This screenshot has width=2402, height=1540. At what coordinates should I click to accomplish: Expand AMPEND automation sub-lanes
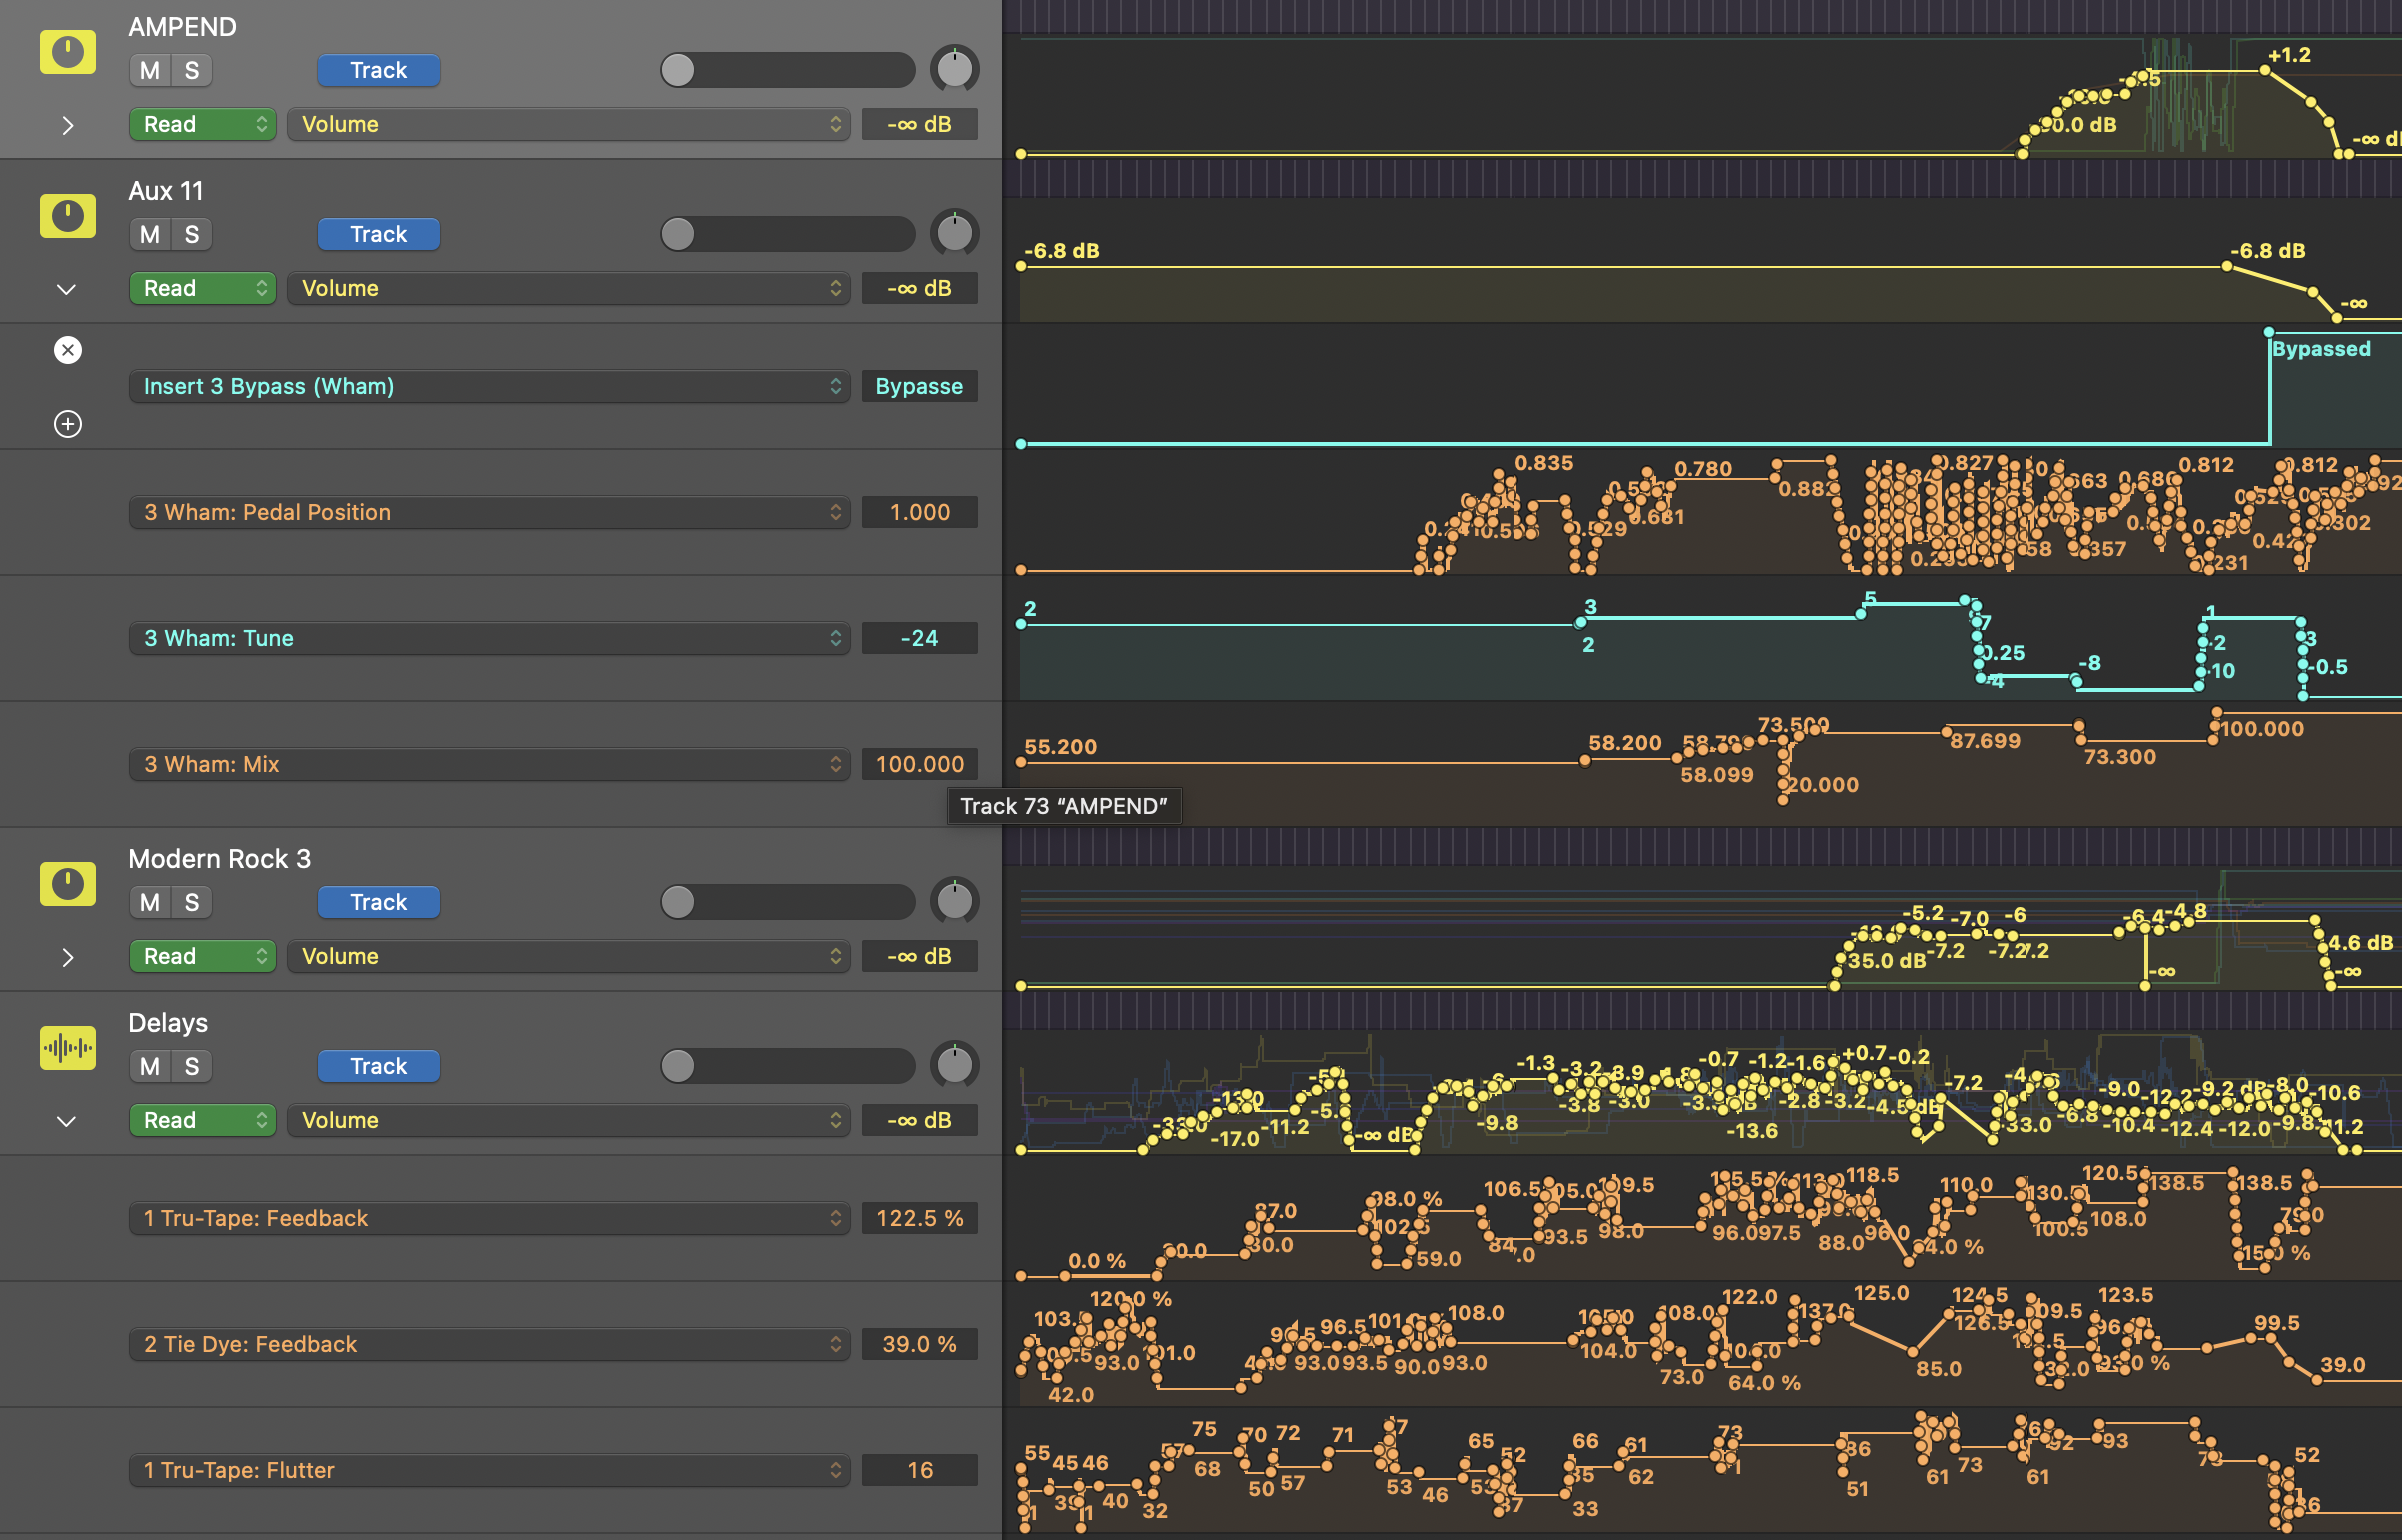point(67,126)
